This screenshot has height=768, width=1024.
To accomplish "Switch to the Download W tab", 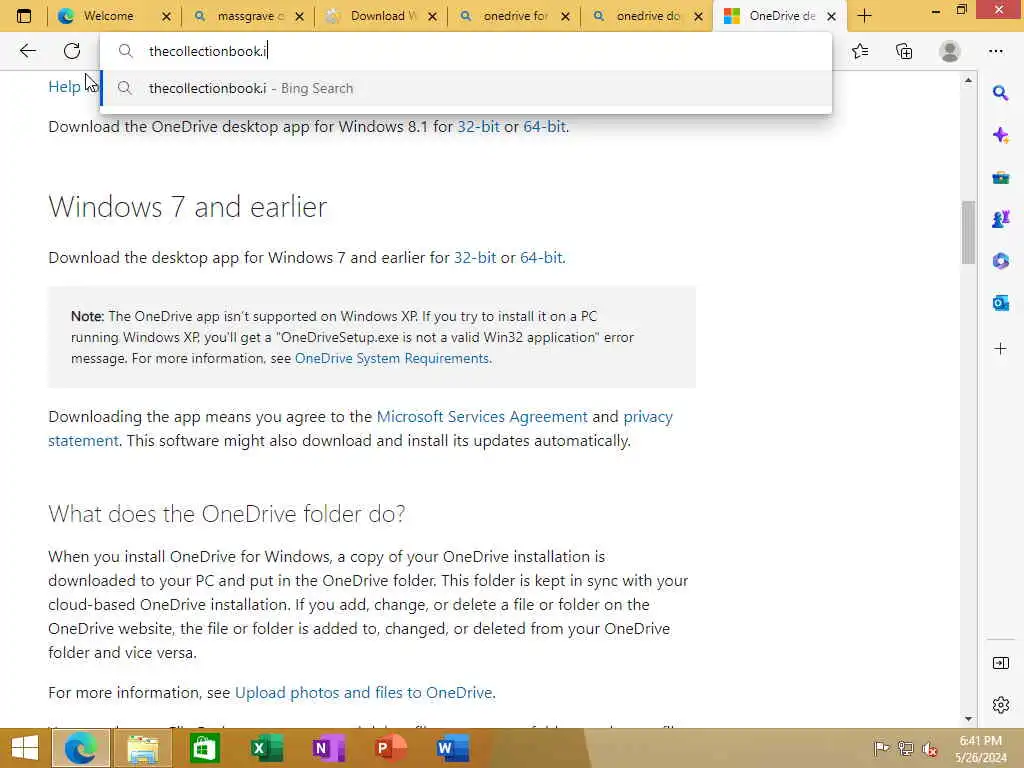I will click(376, 16).
